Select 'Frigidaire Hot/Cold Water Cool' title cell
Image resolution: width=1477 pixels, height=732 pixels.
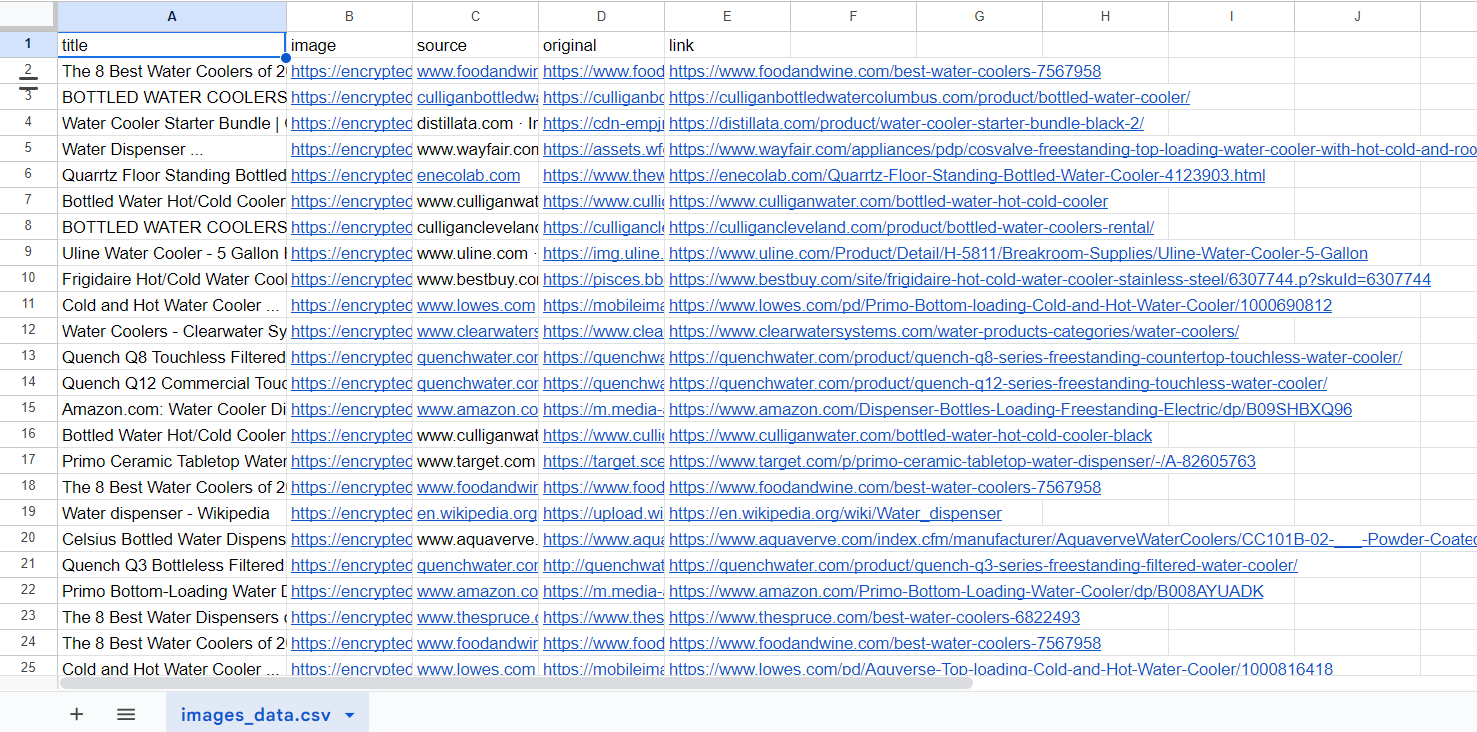click(172, 279)
